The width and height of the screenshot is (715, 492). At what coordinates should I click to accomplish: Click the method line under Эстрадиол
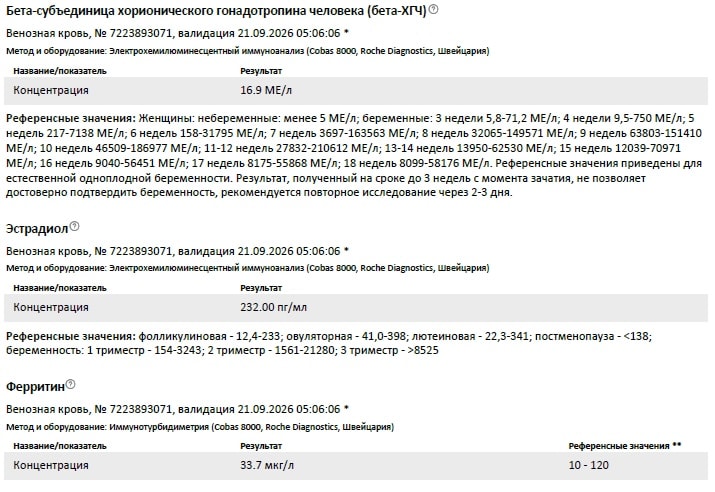coord(248,268)
